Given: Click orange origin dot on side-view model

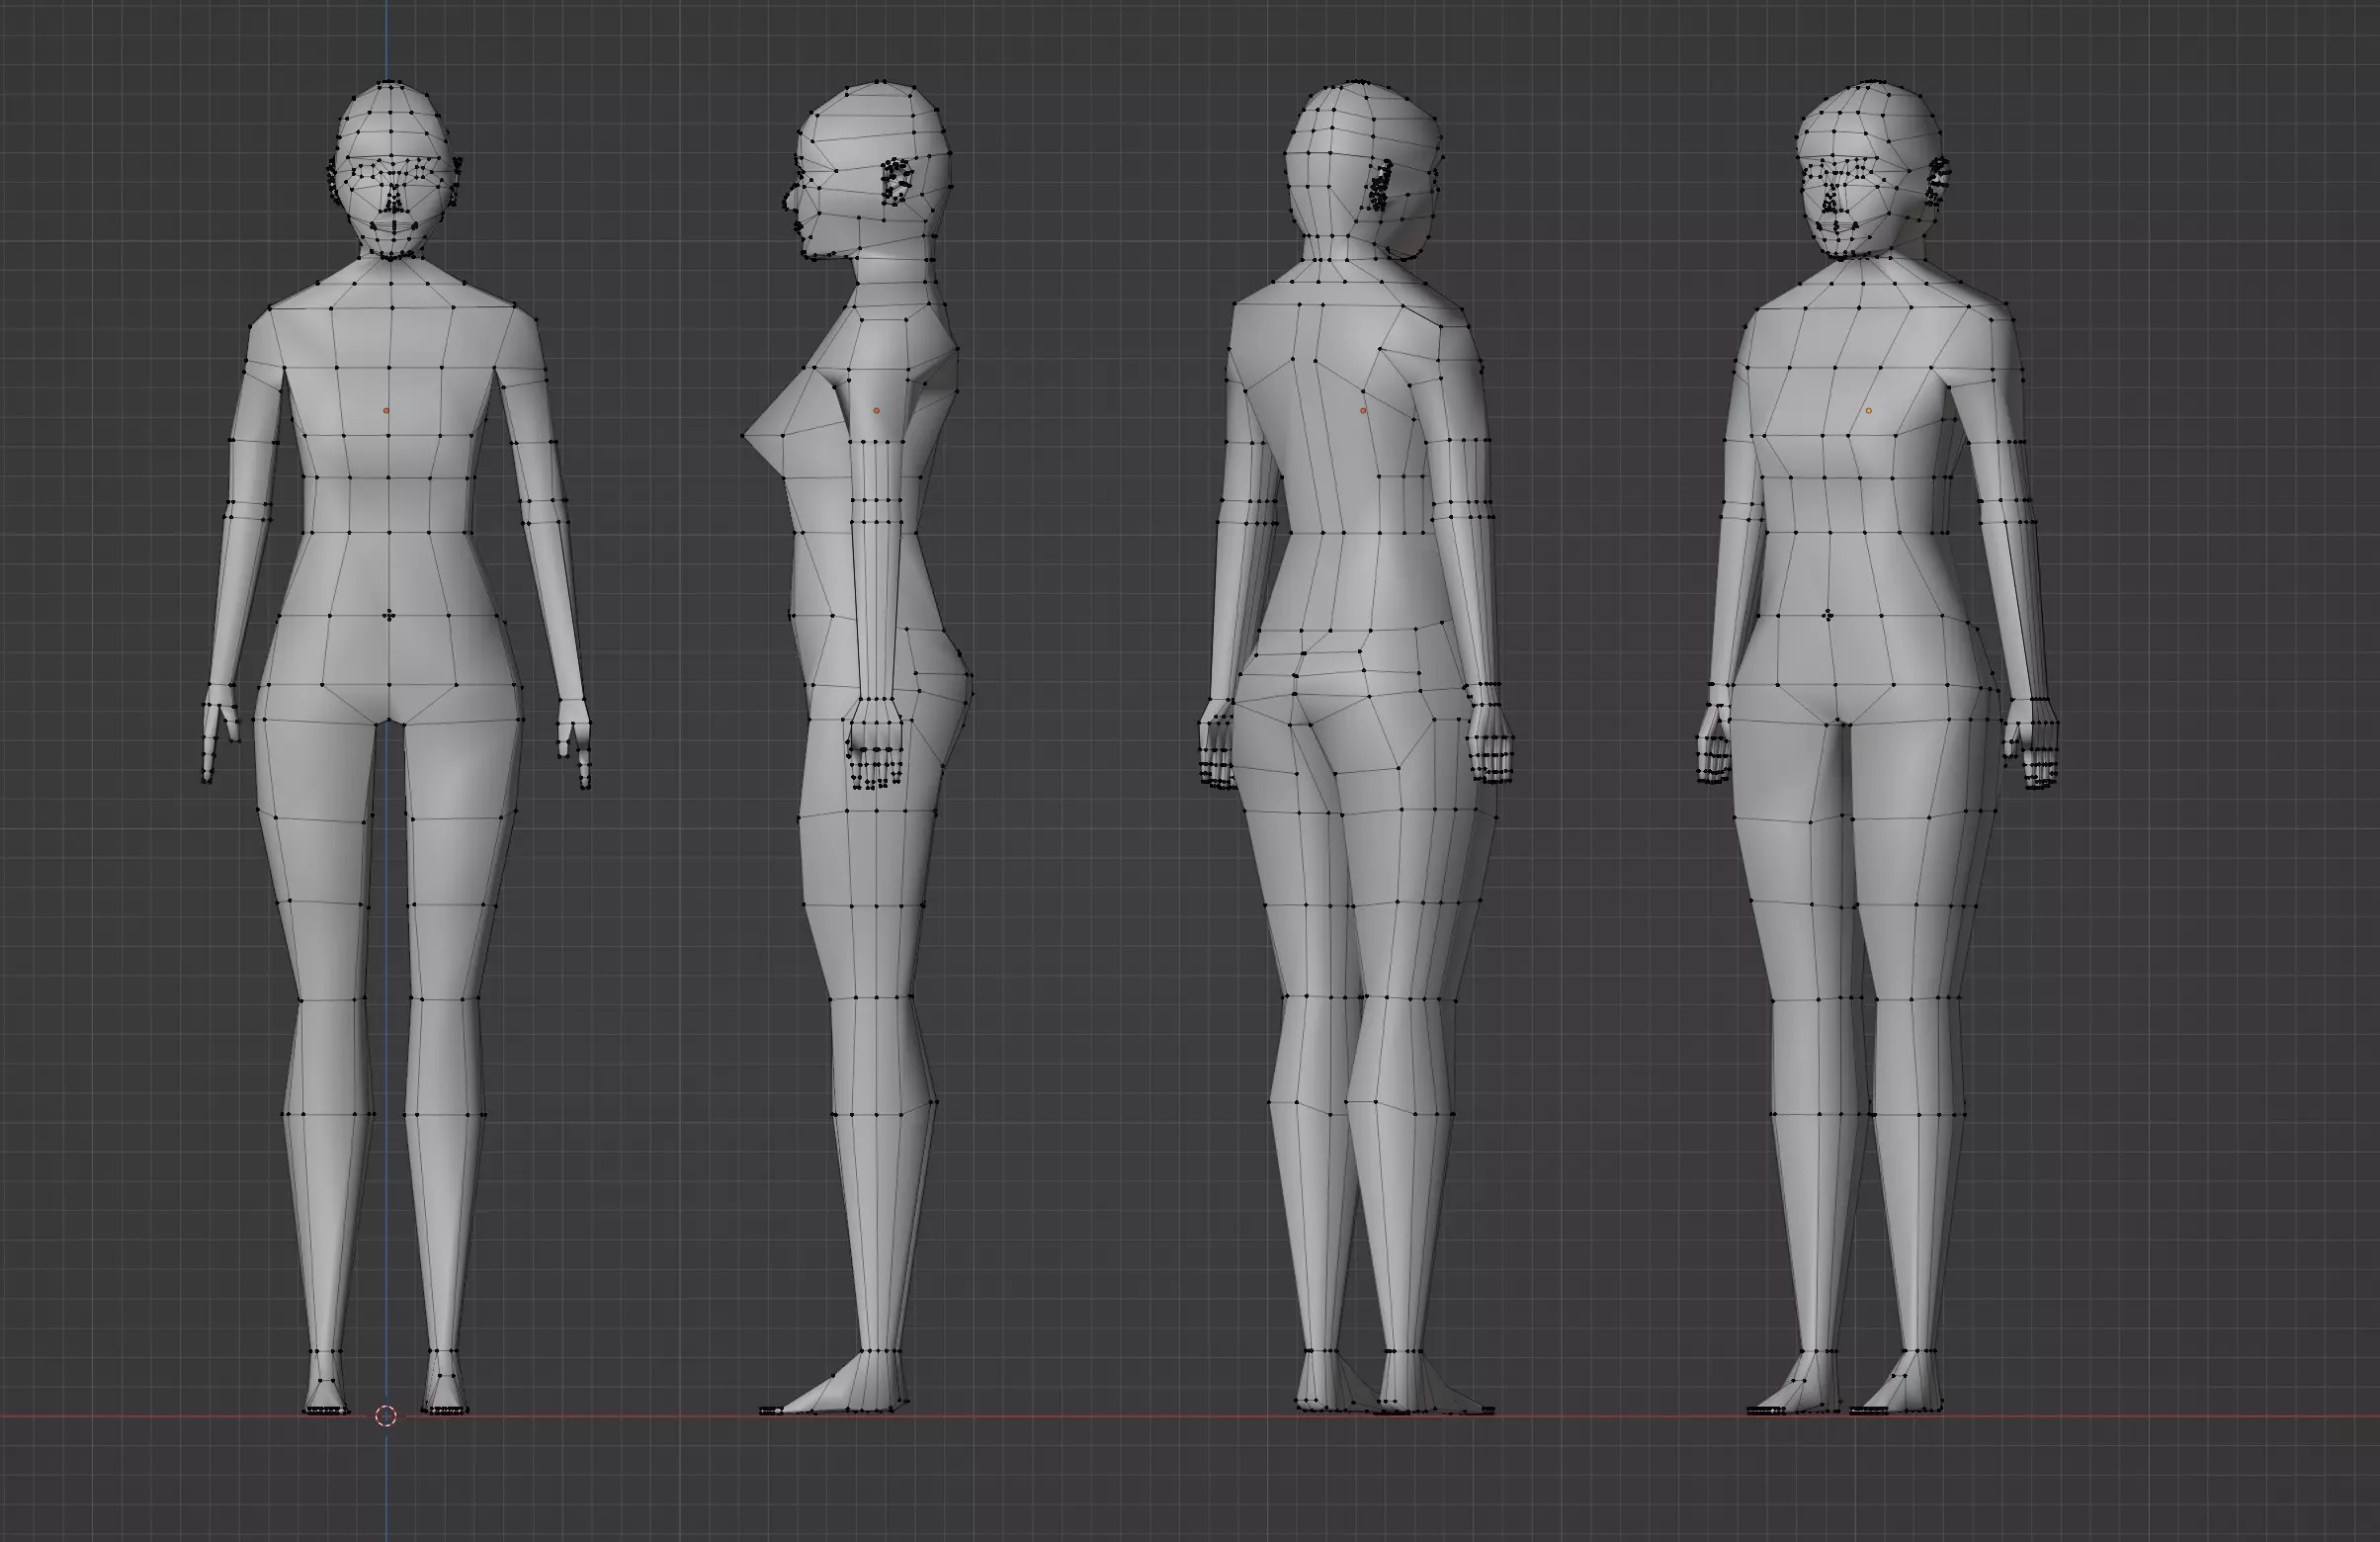Looking at the screenshot, I should (877, 410).
